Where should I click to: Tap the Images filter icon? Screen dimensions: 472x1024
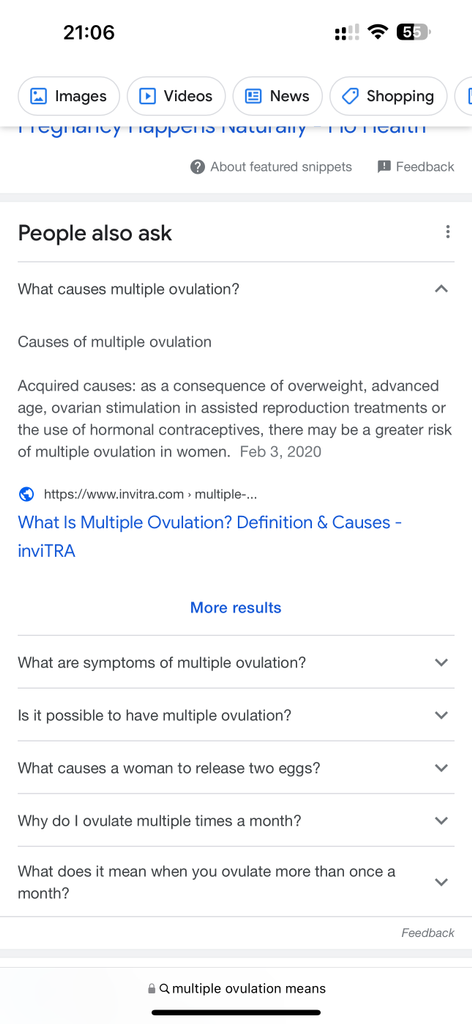pyautogui.click(x=39, y=96)
